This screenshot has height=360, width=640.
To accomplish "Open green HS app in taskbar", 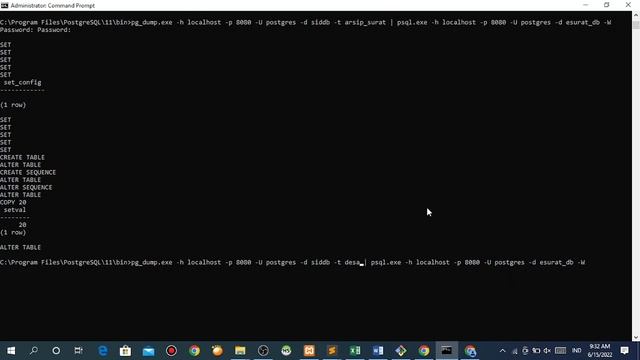I will (x=286, y=351).
